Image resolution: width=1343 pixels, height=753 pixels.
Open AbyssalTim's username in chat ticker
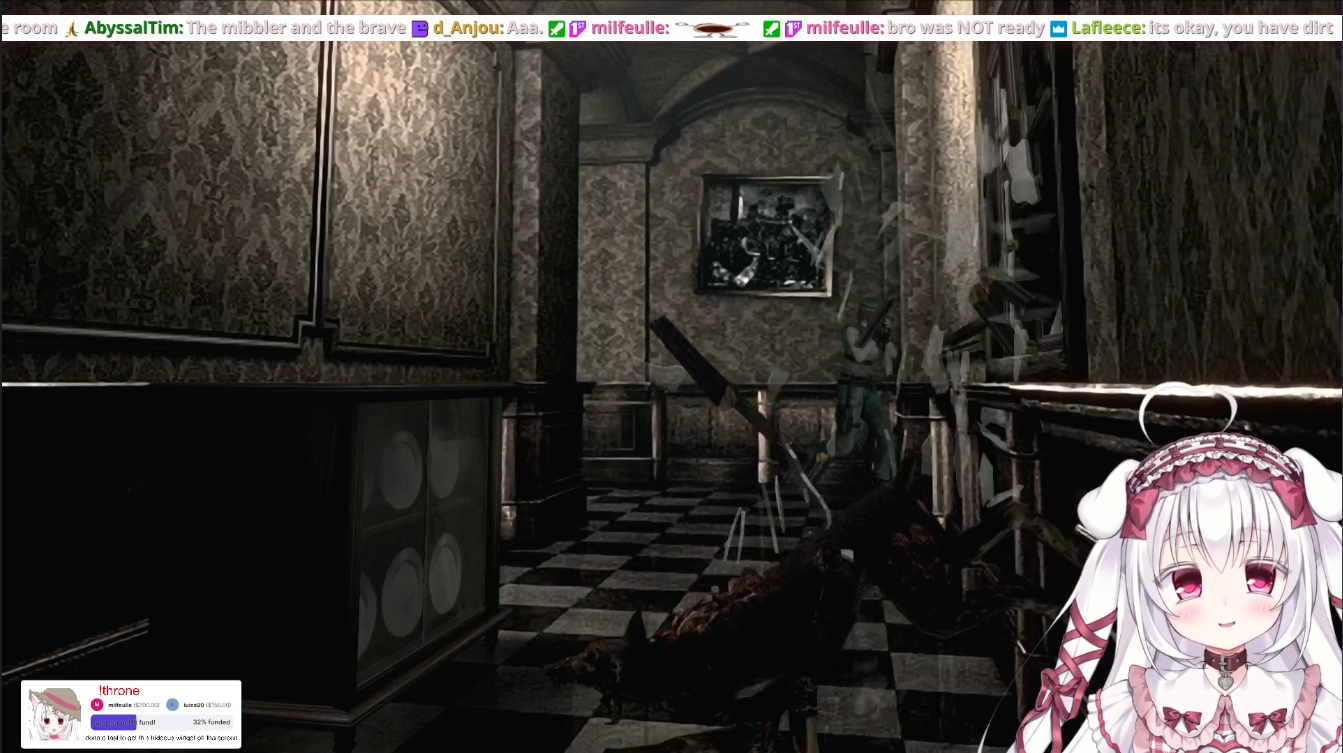point(133,28)
